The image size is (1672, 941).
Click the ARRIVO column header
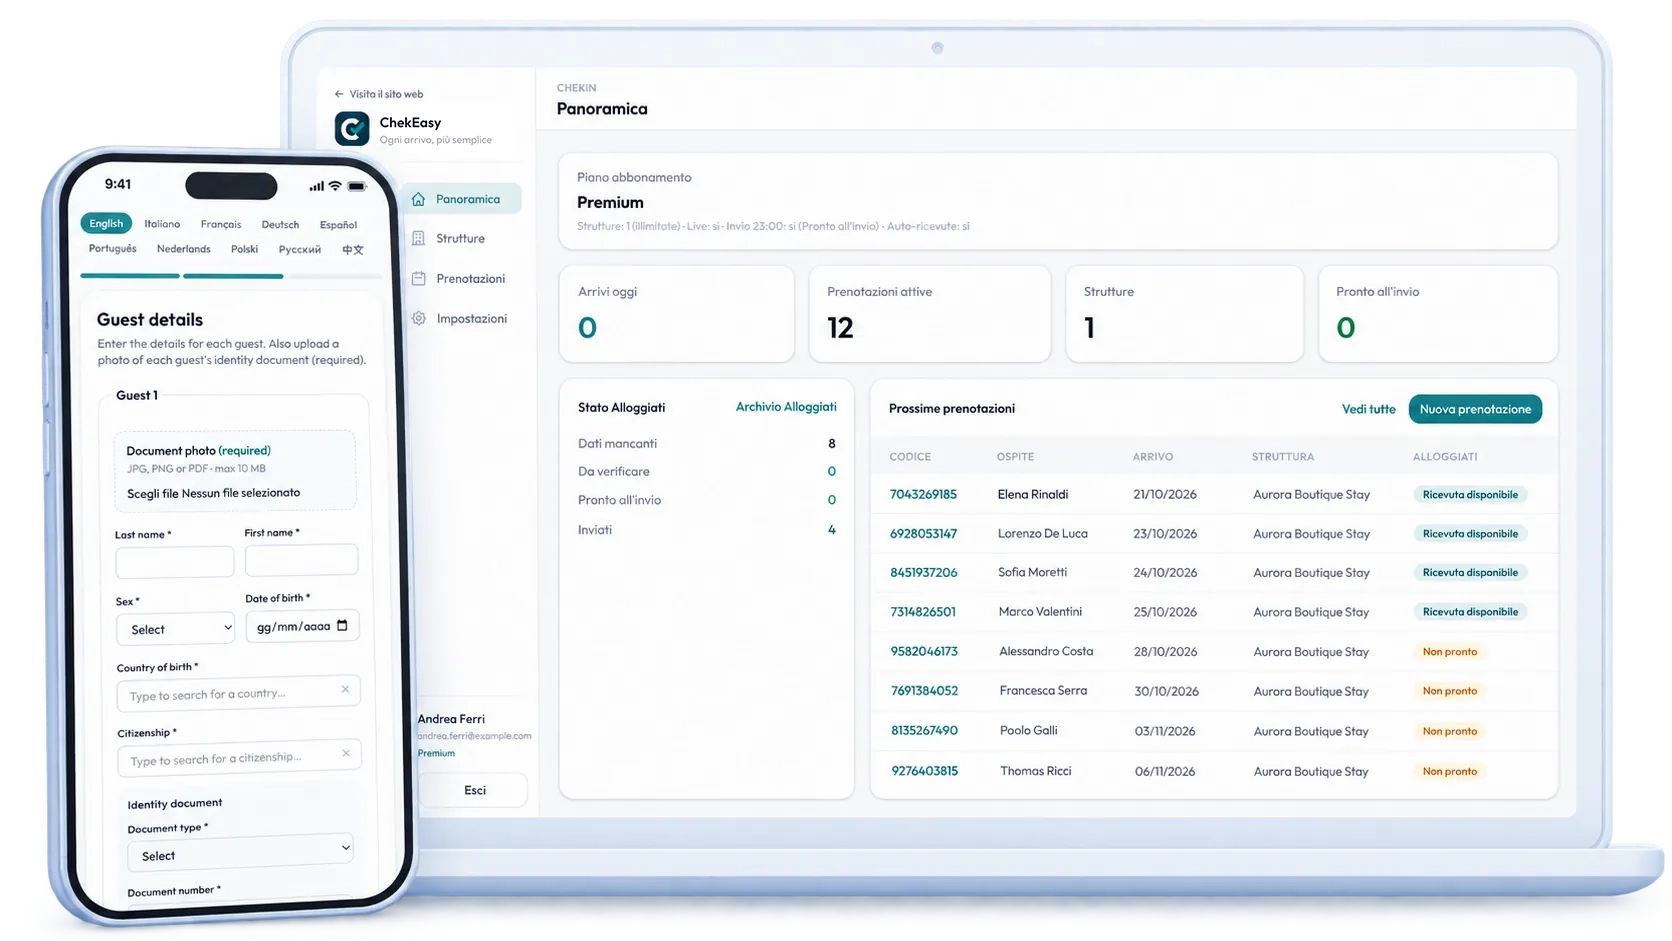pos(1152,457)
